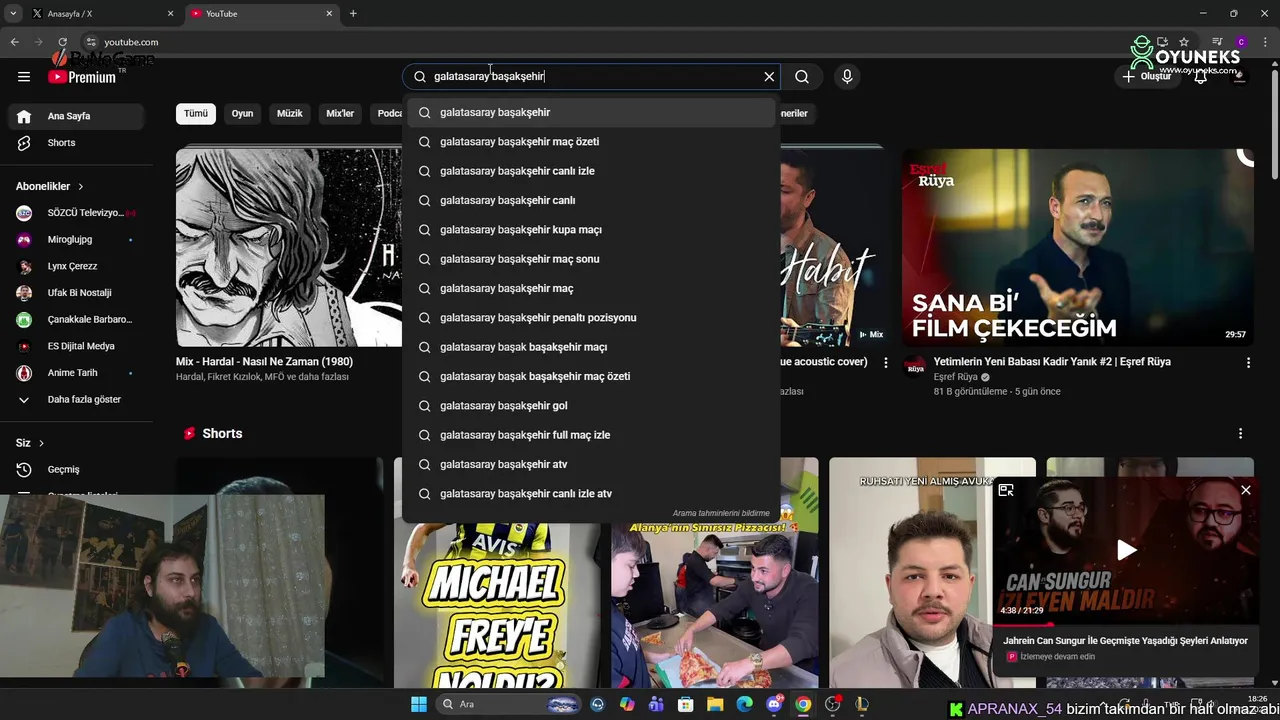This screenshot has width=1280, height=720.
Task: Open Microsoft Edge from the taskbar
Action: pyautogui.click(x=744, y=705)
